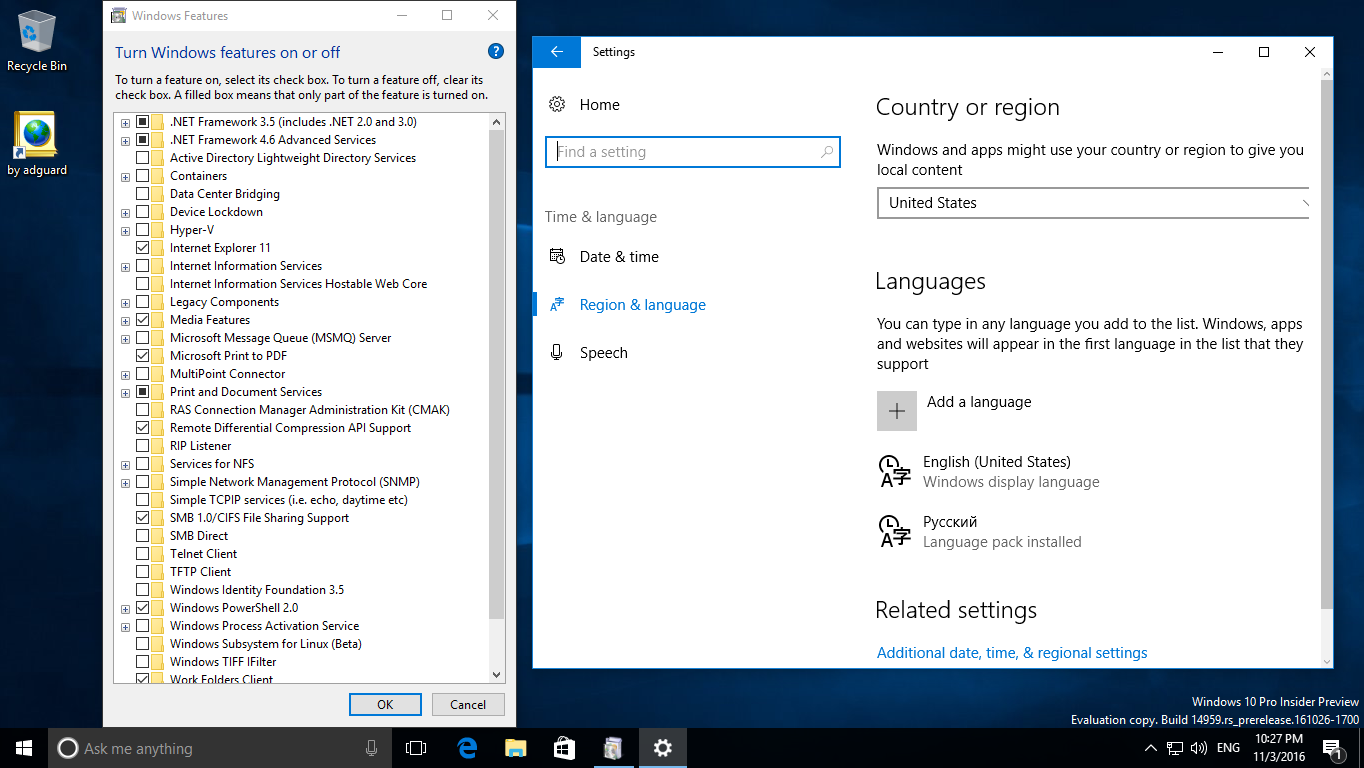This screenshot has height=768, width=1364.
Task: Click the Cortana microphone icon on taskbar
Action: 371,748
